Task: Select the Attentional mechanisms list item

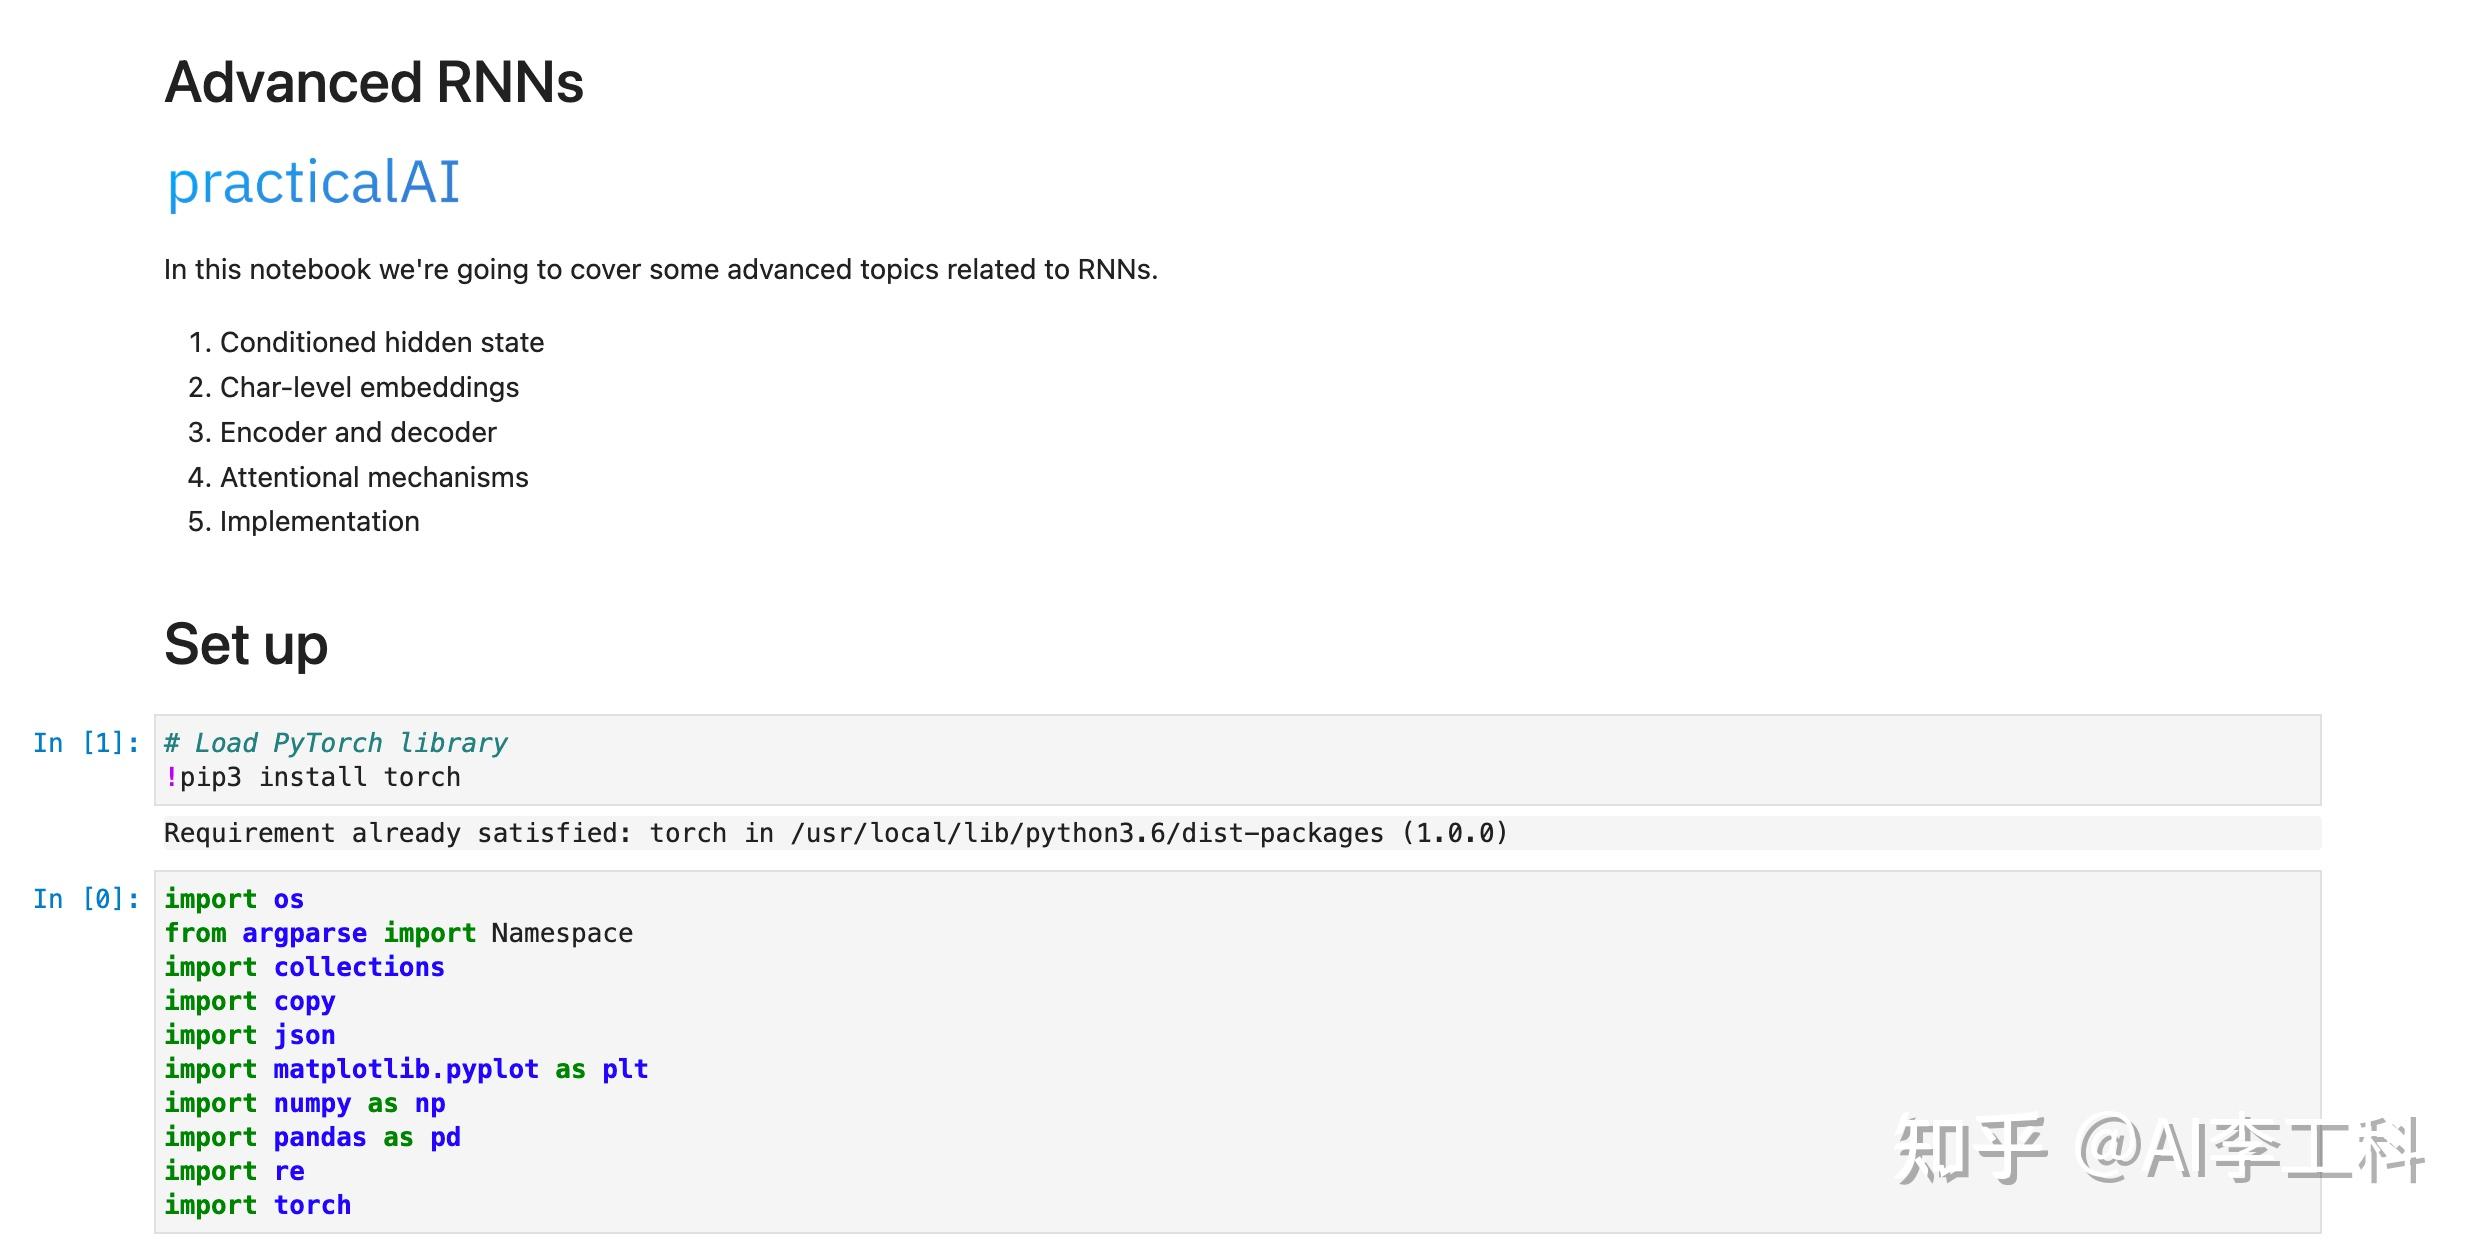Action: coord(373,477)
